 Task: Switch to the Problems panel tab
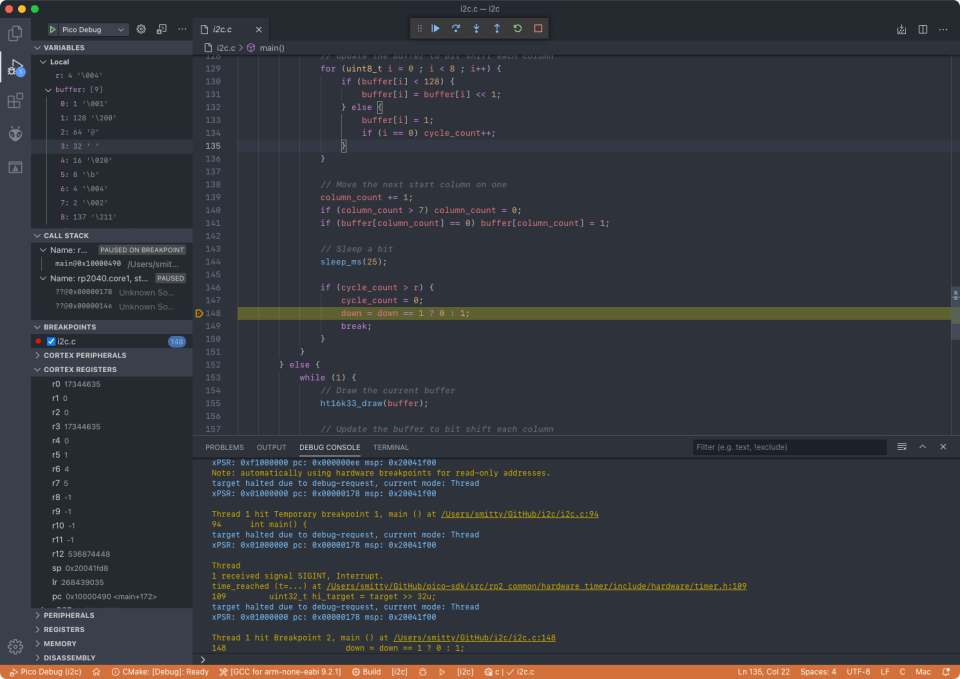224,447
